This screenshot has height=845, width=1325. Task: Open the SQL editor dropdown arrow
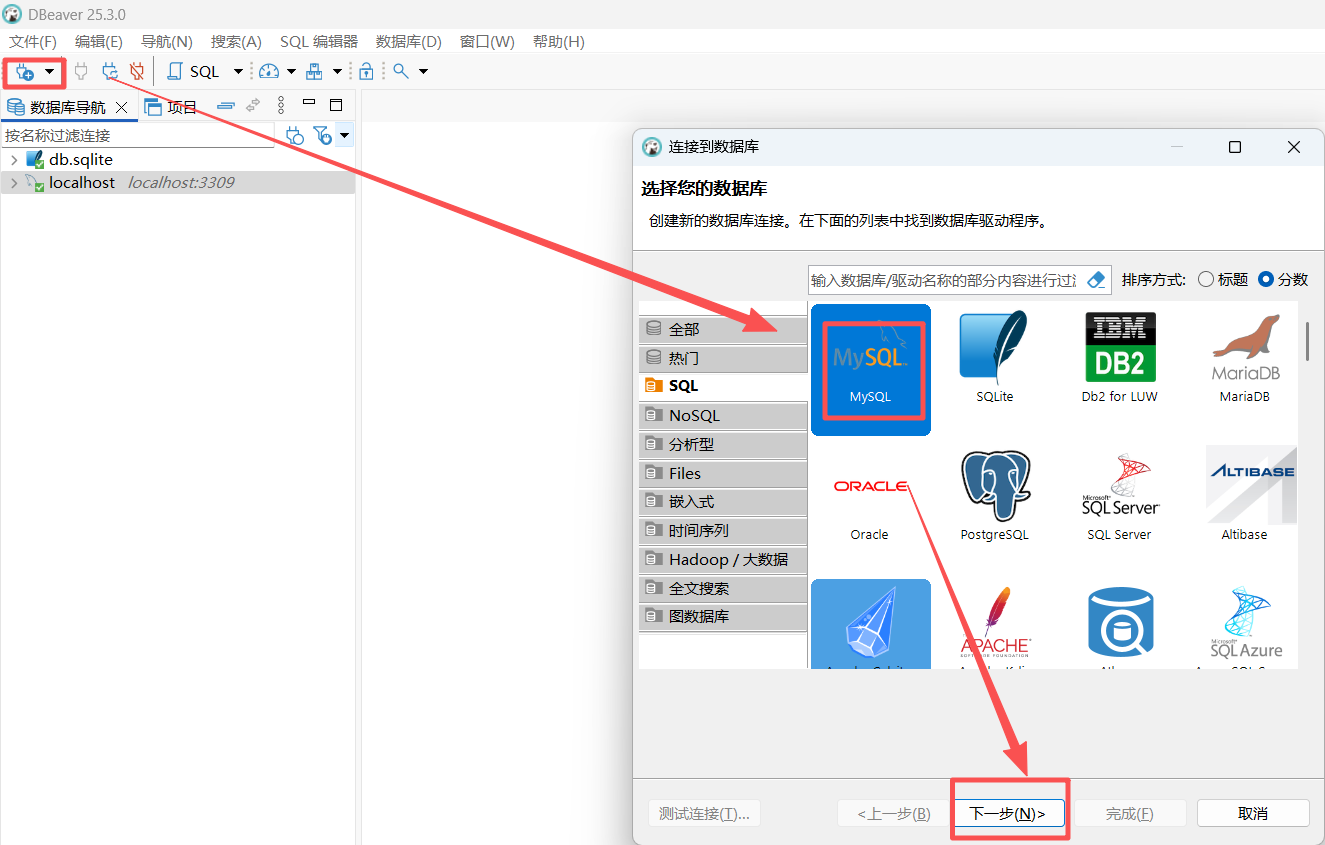[238, 72]
